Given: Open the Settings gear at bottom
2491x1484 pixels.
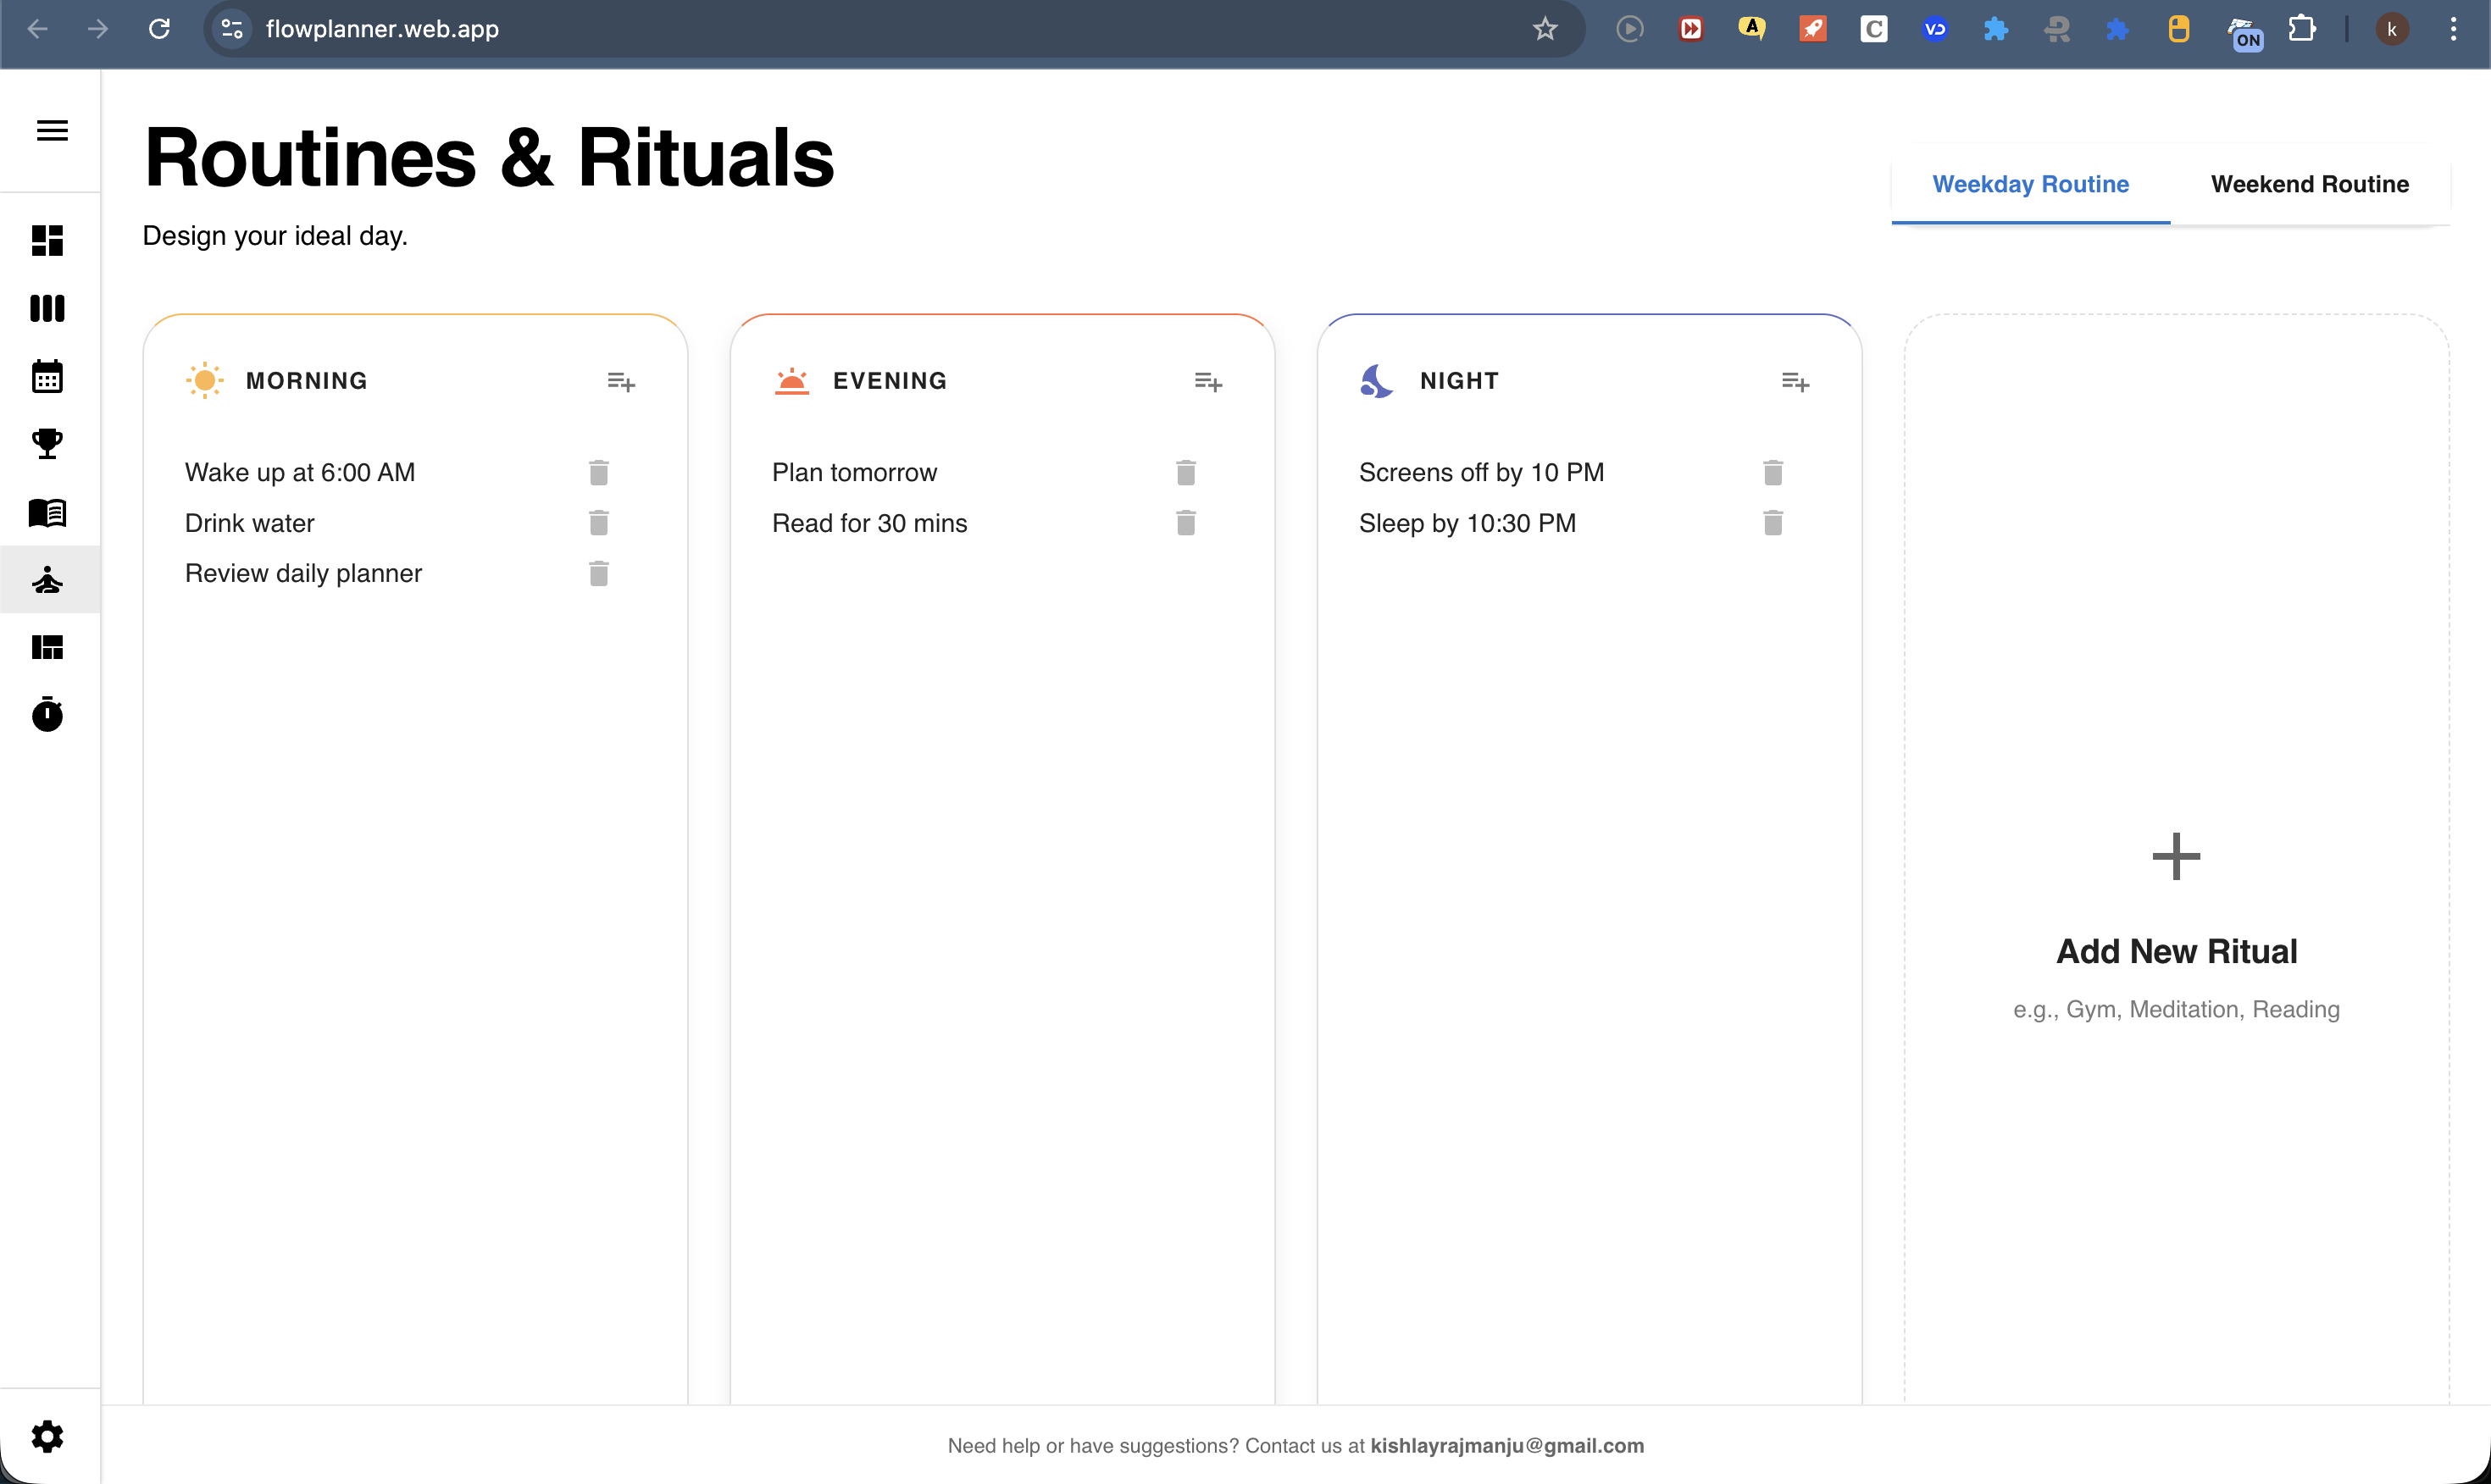Looking at the screenshot, I should tap(47, 1436).
